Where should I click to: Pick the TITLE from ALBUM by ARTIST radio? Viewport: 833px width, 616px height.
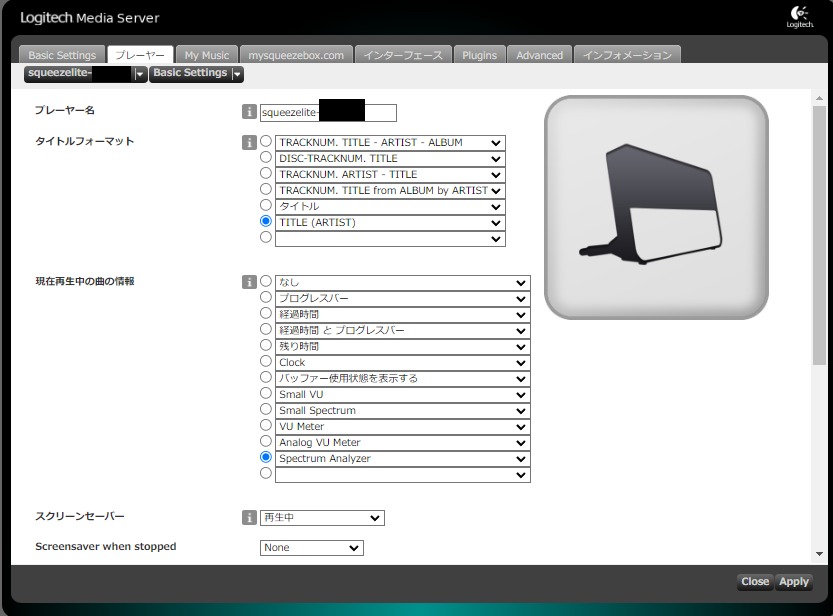[266, 189]
